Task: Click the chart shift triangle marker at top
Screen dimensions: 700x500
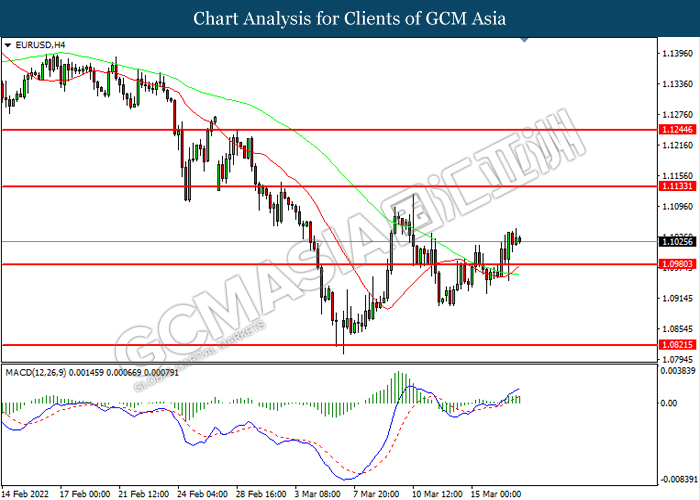Action: click(525, 40)
